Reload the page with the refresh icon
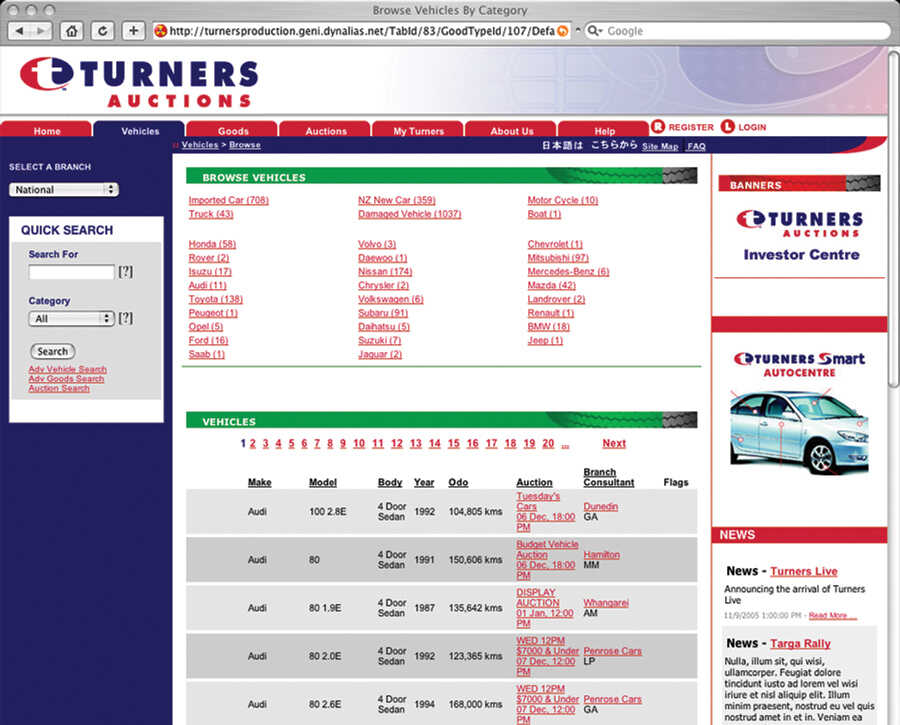900x725 pixels. pos(102,31)
